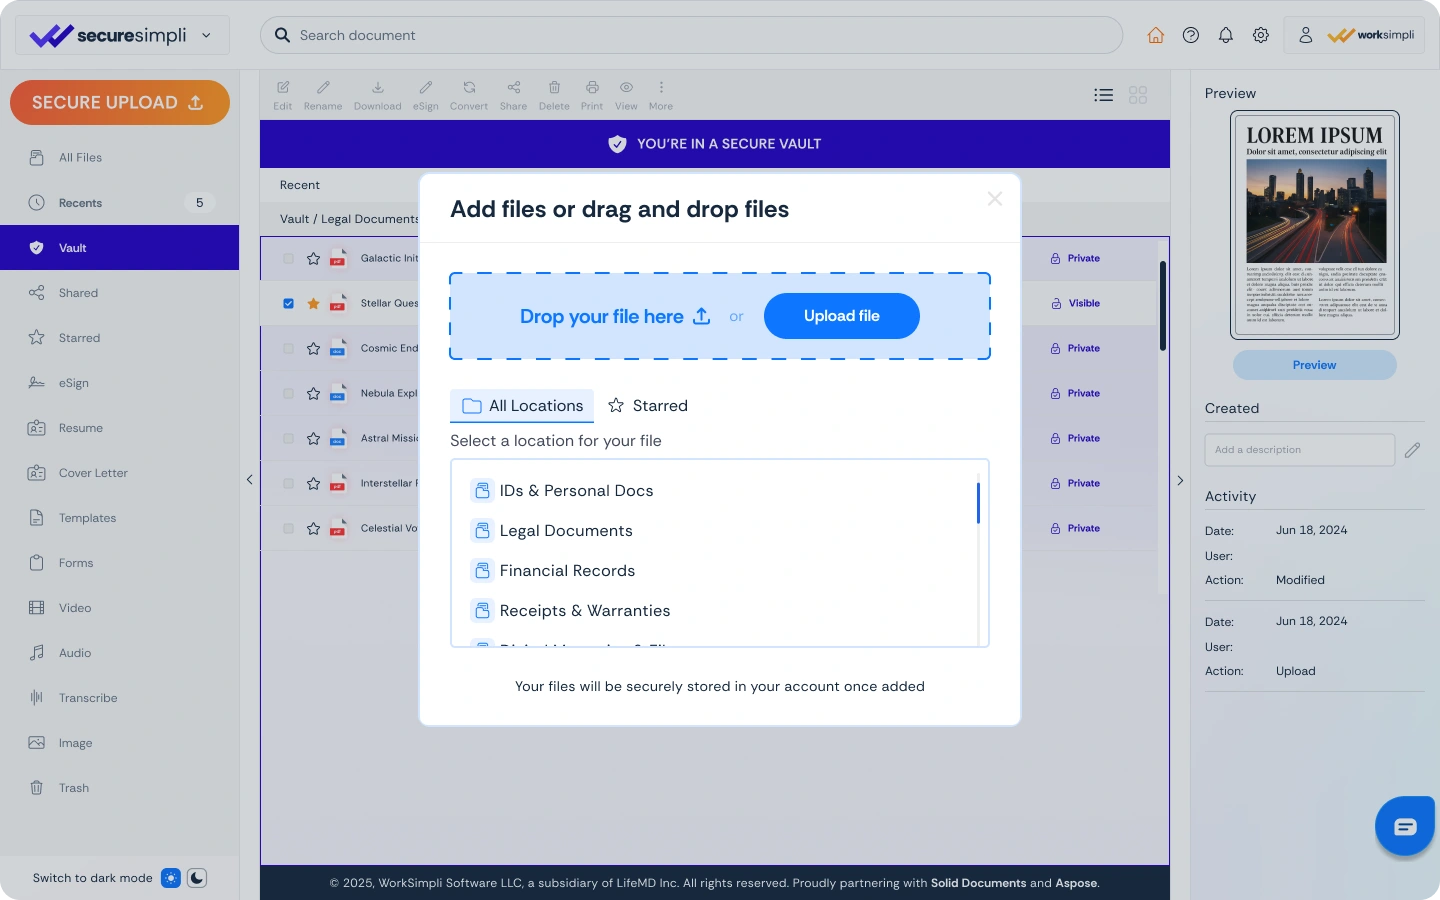Star the Cosmic End file

tap(313, 348)
